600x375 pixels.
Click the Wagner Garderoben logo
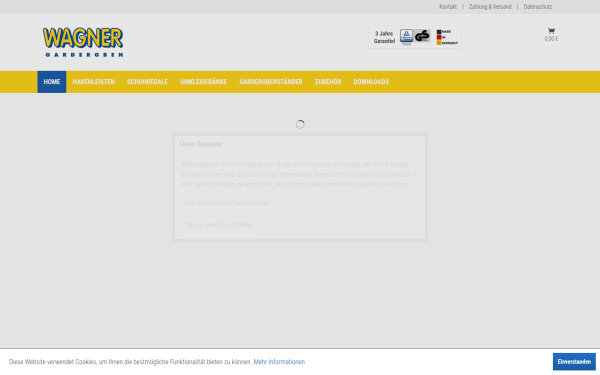(83, 42)
